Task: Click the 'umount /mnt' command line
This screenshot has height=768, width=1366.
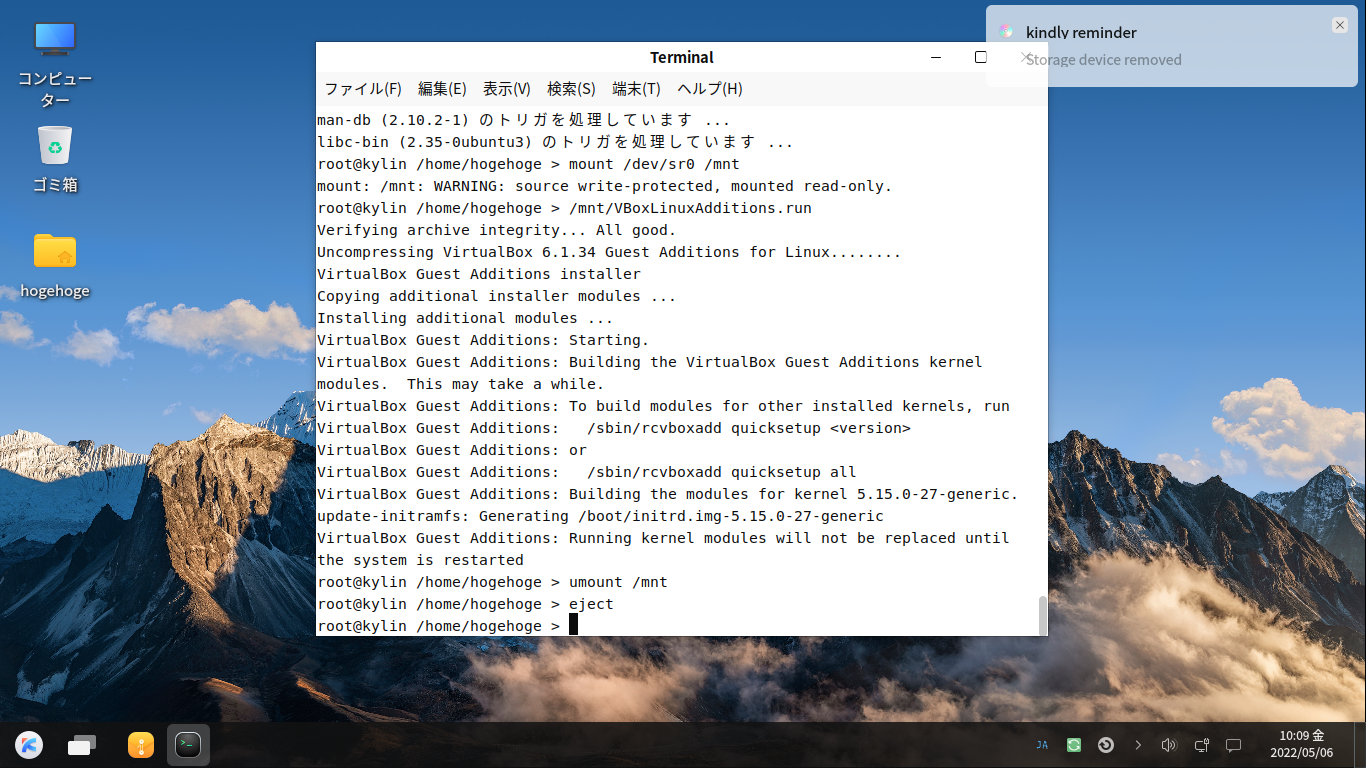Action: (492, 582)
